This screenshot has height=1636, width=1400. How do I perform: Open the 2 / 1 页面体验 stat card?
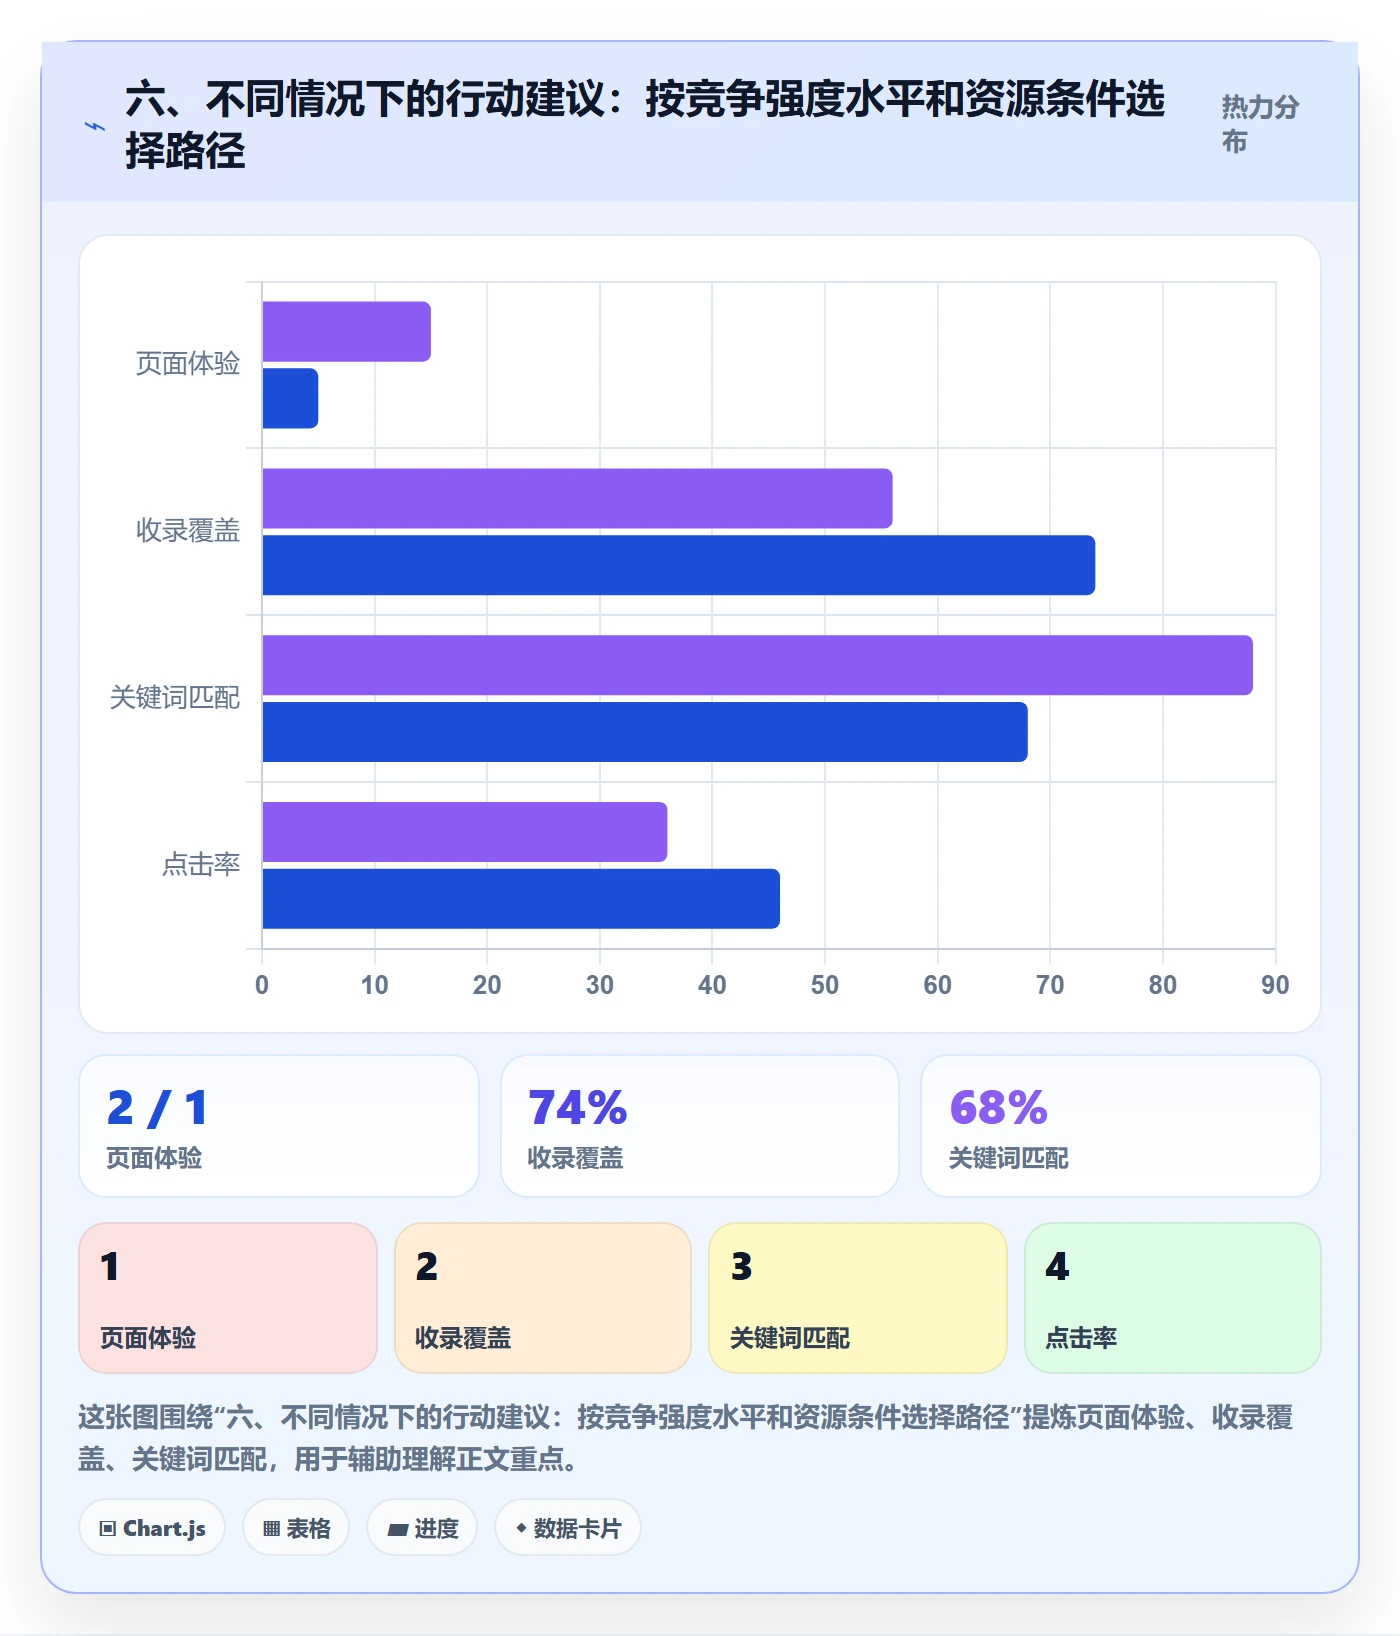click(x=279, y=1126)
